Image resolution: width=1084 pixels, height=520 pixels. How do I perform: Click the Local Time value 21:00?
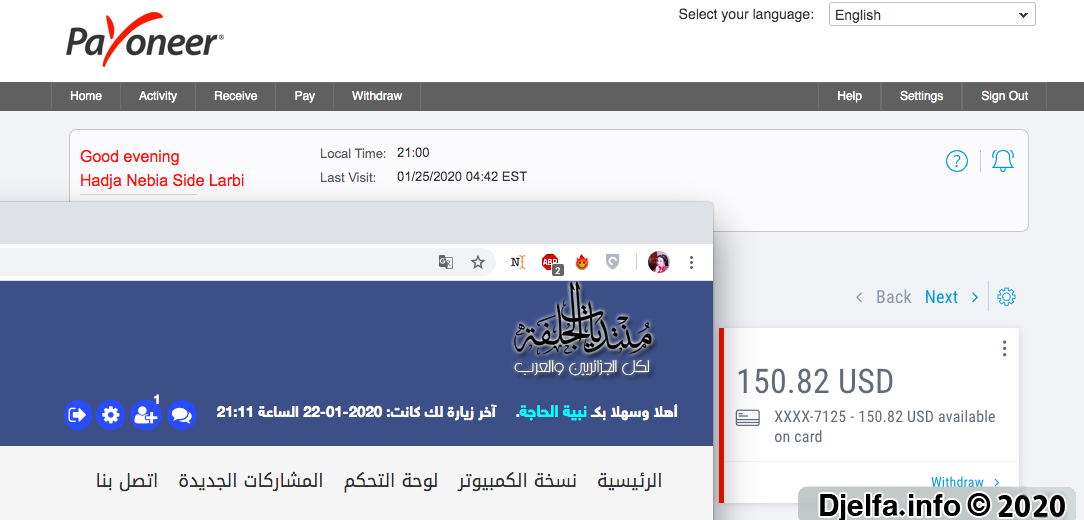pos(413,153)
